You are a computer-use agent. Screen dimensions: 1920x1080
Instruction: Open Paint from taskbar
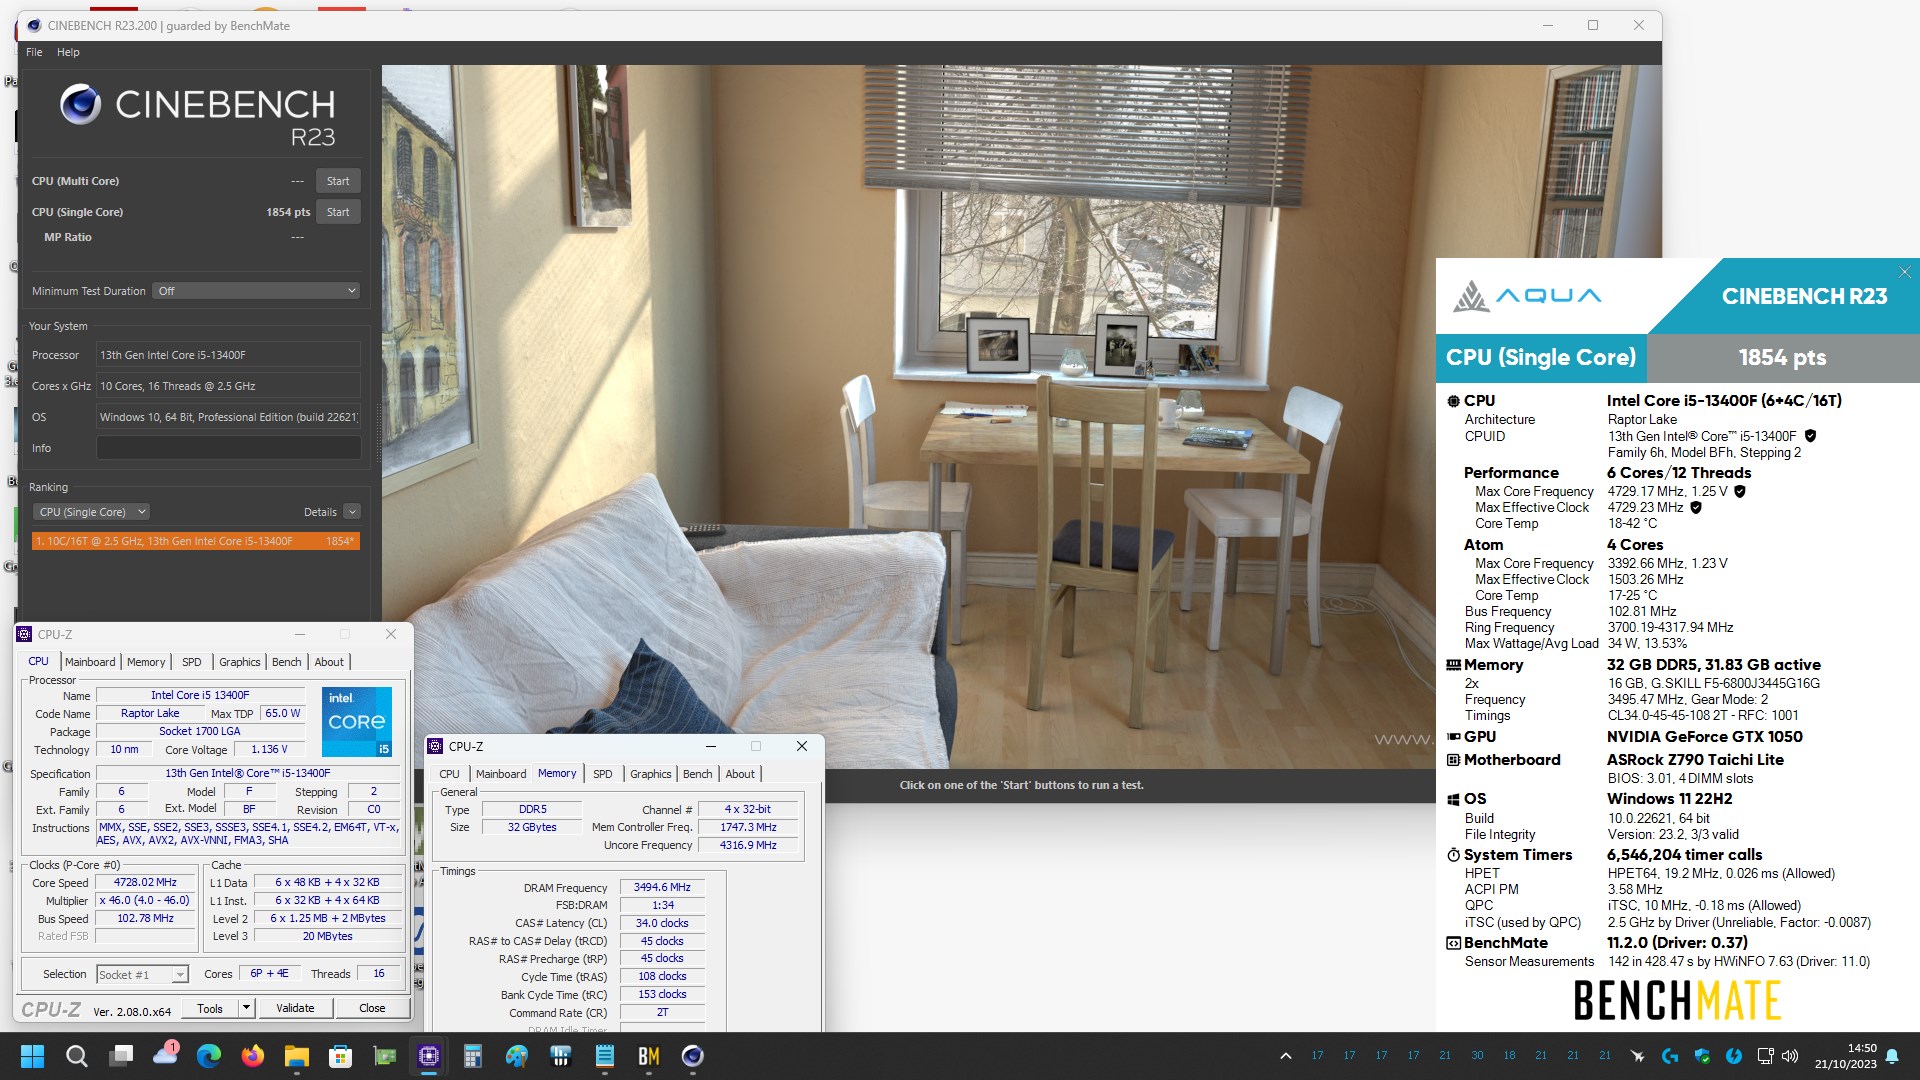tap(517, 1056)
